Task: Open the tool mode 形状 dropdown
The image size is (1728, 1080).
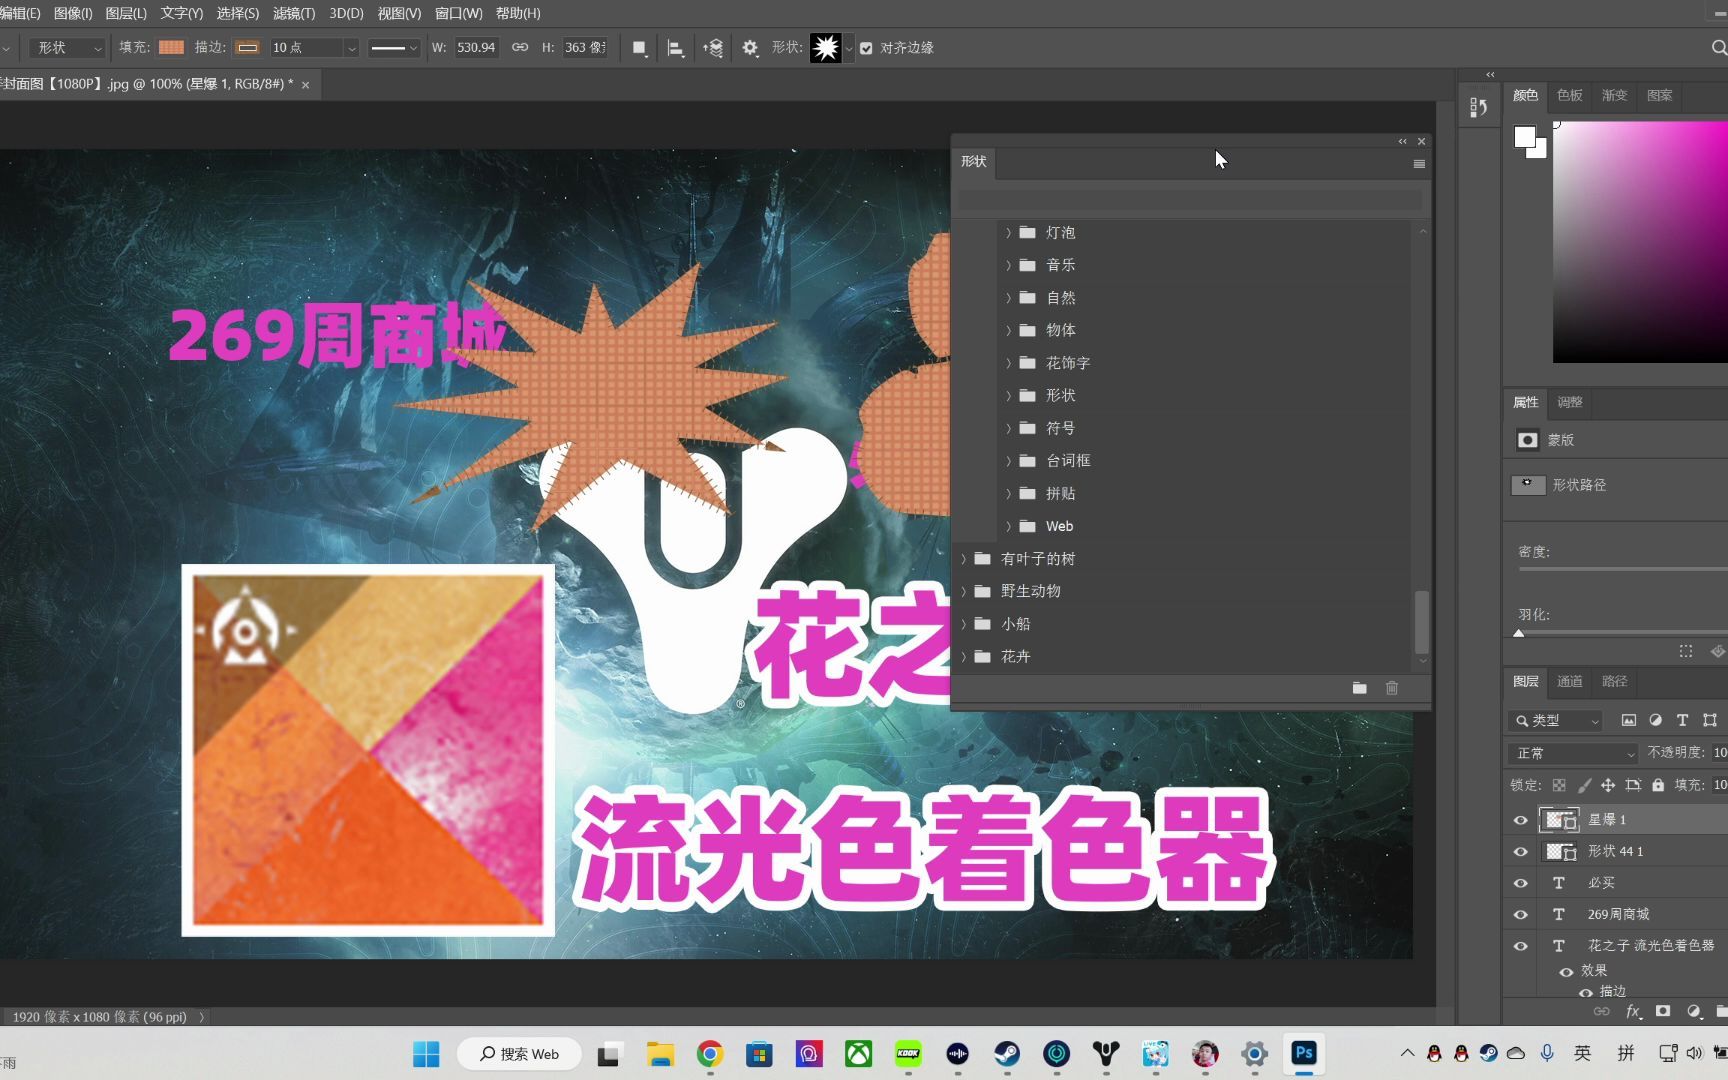Action: [x=67, y=48]
